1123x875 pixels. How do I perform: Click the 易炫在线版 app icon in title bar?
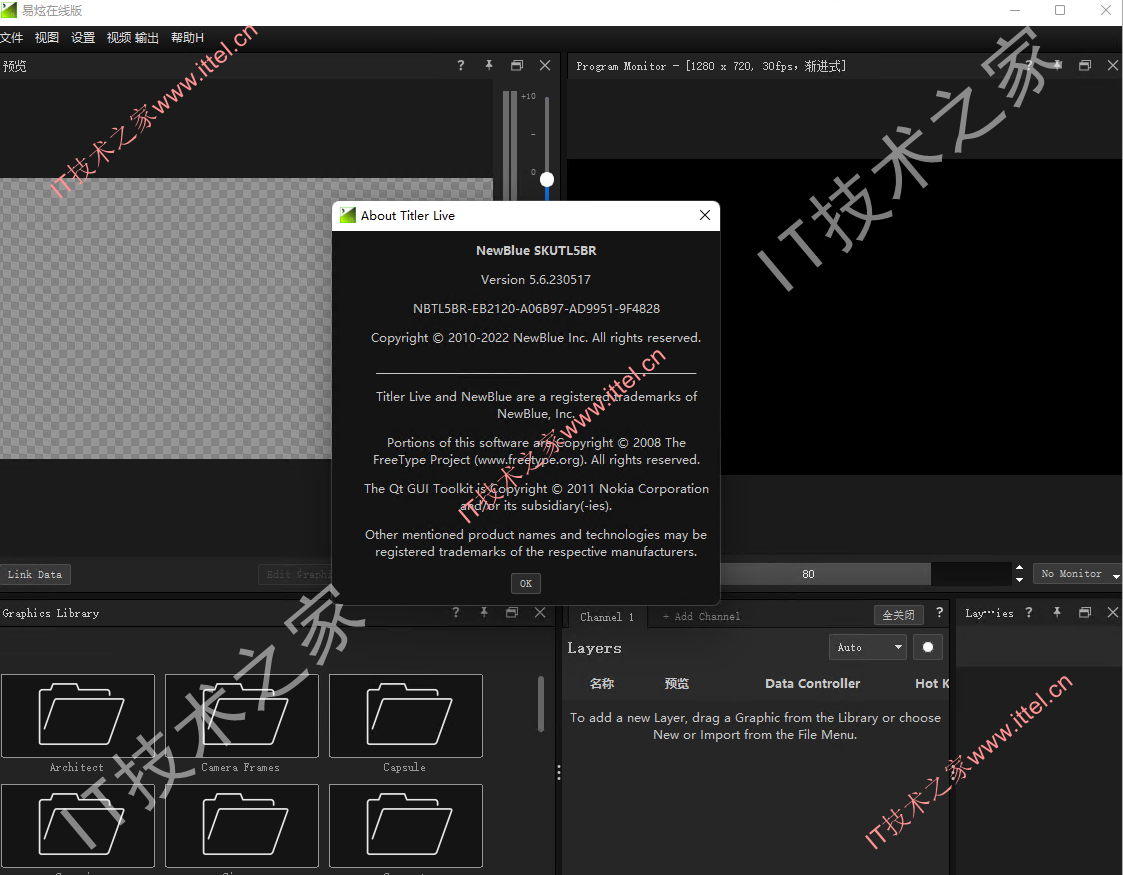tap(9, 10)
